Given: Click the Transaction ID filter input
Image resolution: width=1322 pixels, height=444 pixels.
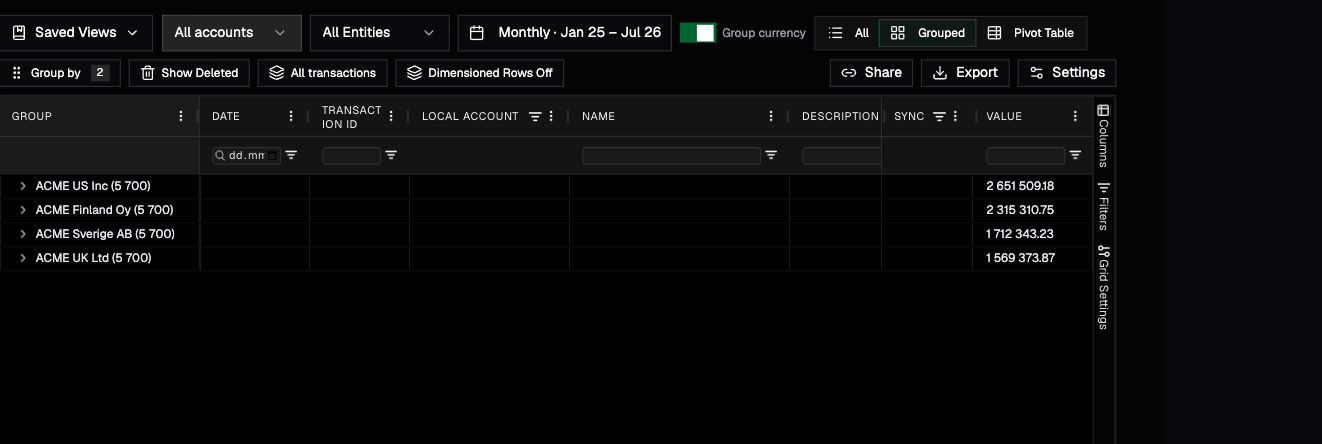Looking at the screenshot, I should click(351, 156).
